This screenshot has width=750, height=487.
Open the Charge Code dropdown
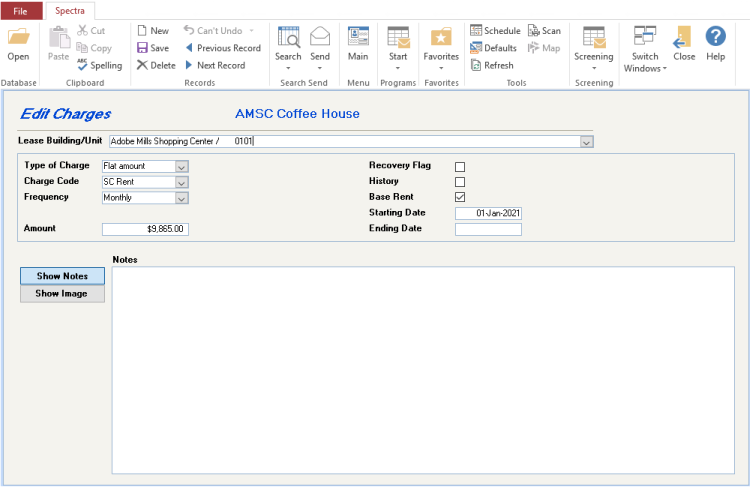181,182
